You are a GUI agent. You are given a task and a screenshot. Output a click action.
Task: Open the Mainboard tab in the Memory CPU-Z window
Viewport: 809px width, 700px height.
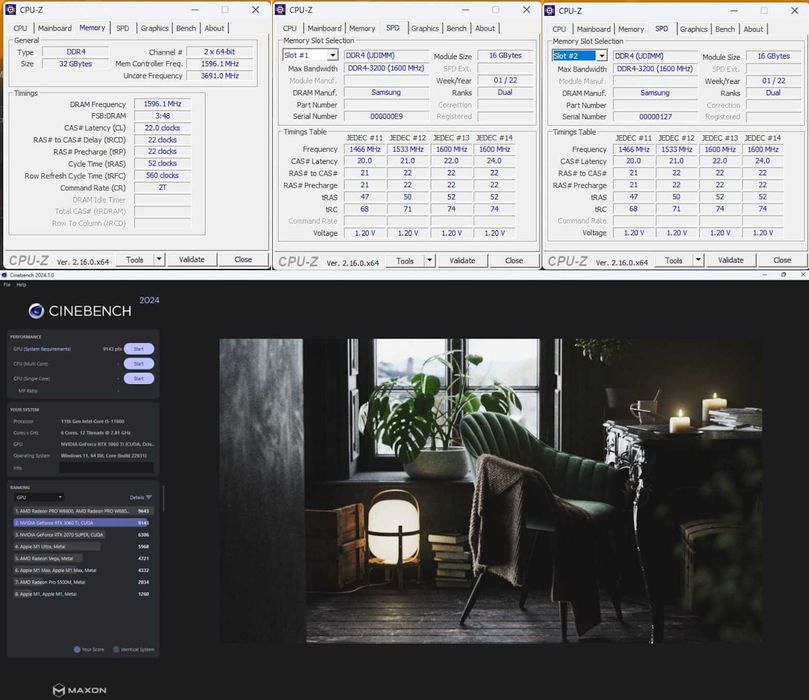pyautogui.click(x=55, y=28)
